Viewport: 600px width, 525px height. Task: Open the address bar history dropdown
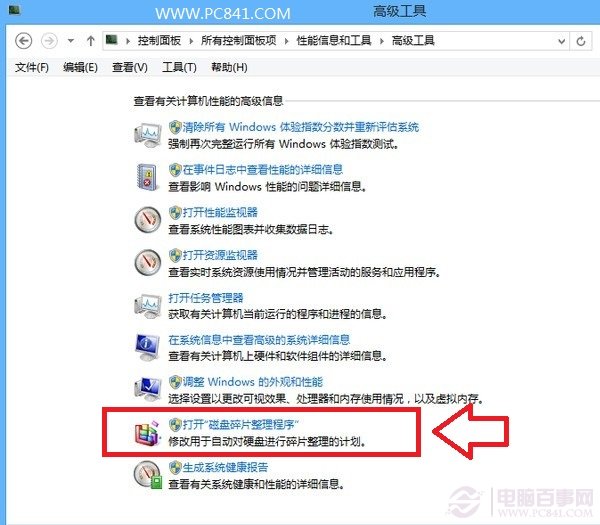pyautogui.click(x=561, y=41)
